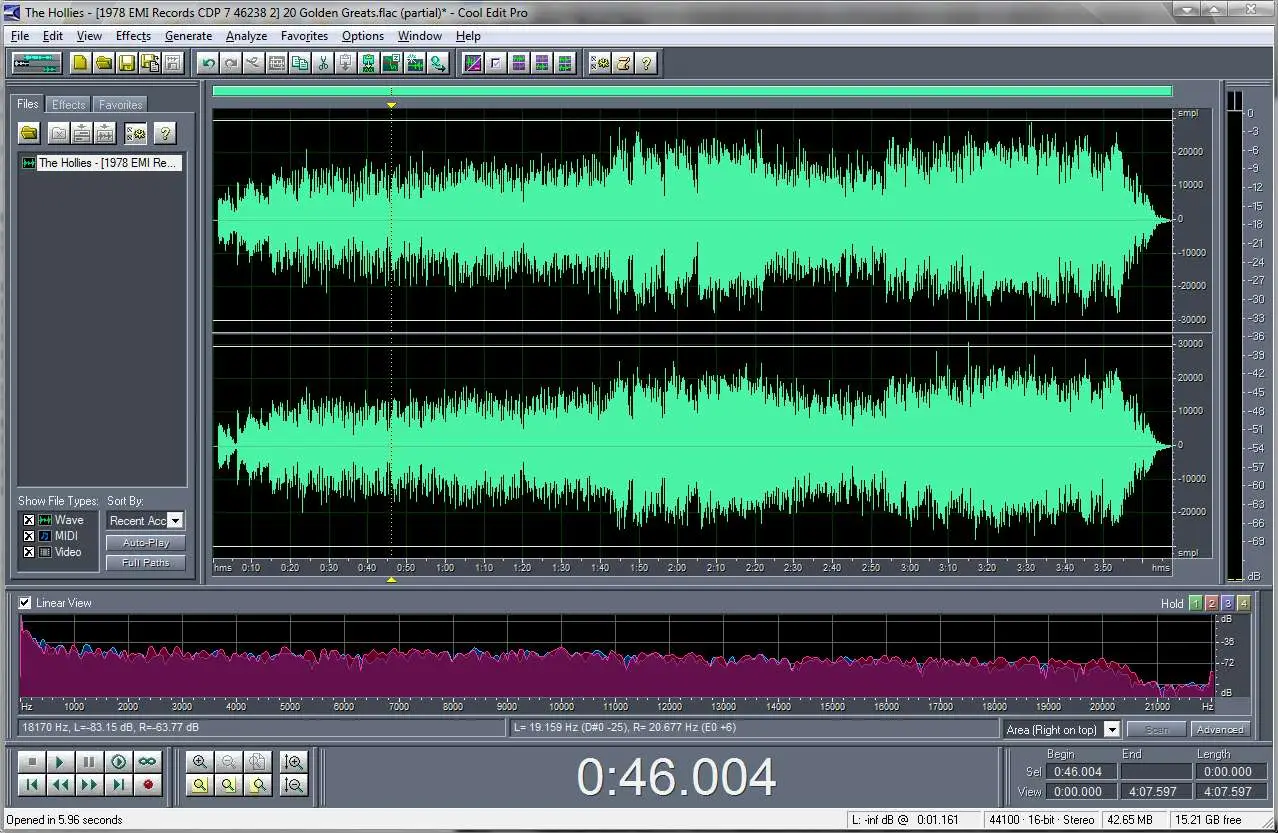Toggle Hold button 2 in frequency analysis

(x=1212, y=603)
